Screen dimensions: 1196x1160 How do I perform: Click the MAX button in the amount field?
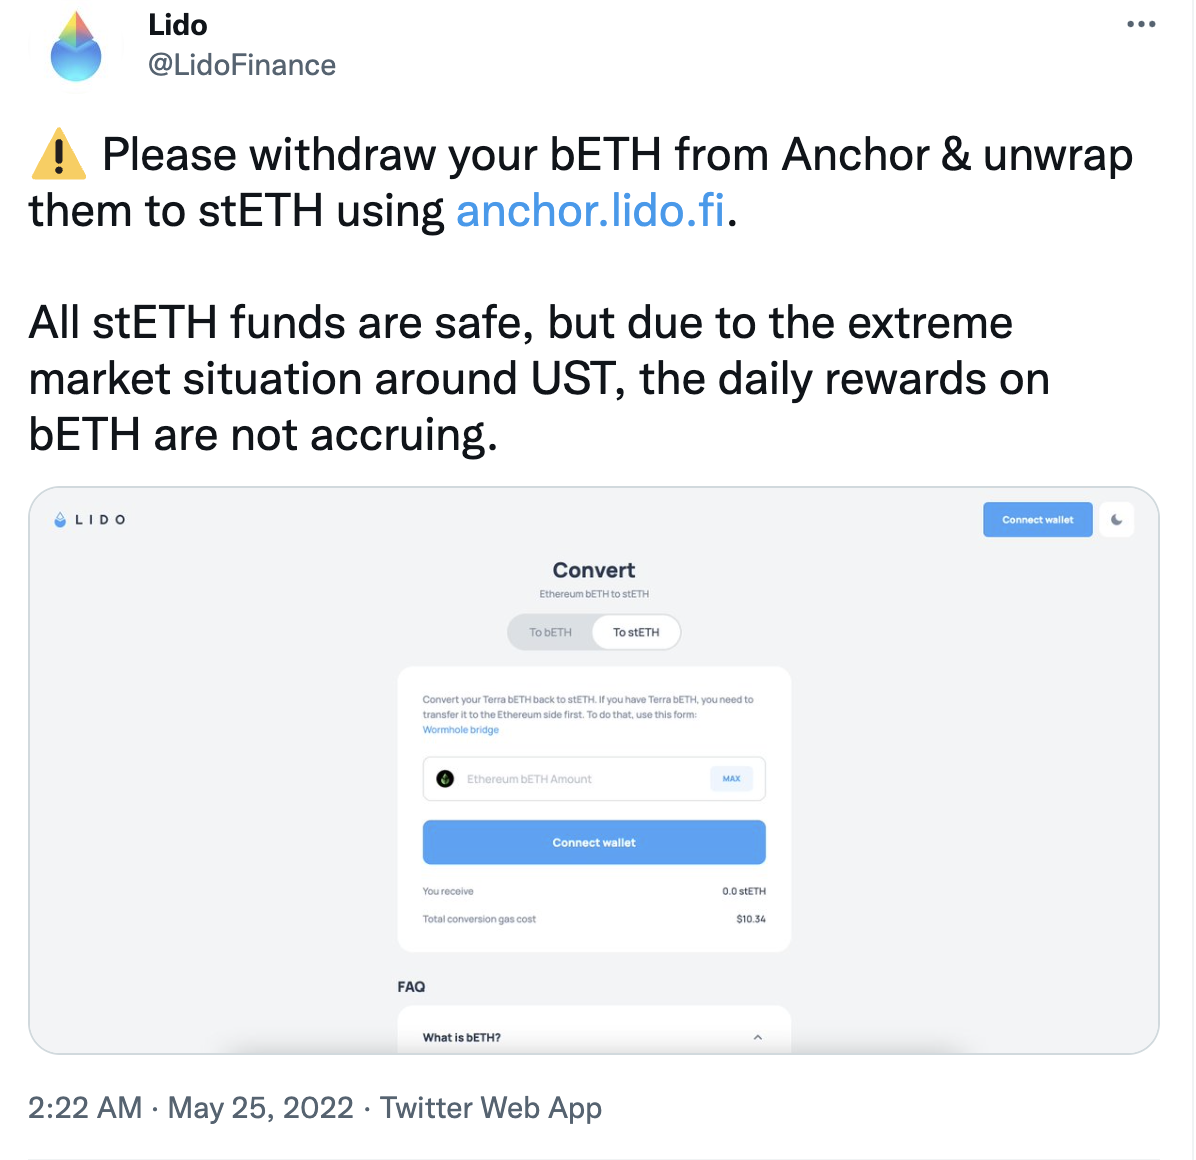[731, 779]
